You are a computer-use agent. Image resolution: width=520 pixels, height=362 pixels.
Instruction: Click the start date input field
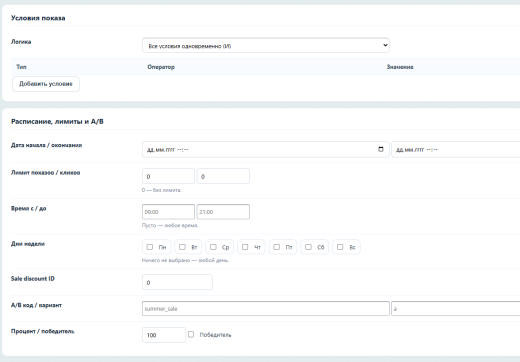(x=266, y=149)
